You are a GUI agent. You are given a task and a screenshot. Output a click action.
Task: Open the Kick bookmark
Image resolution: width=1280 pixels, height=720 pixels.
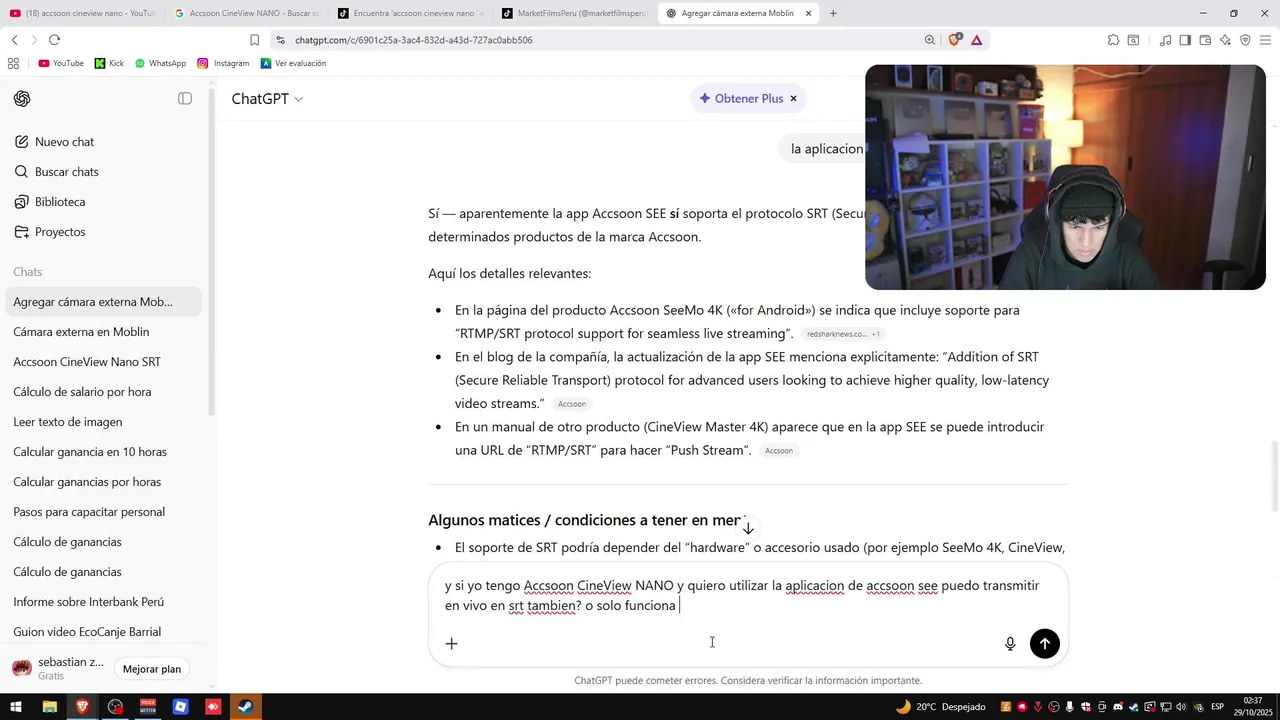109,63
